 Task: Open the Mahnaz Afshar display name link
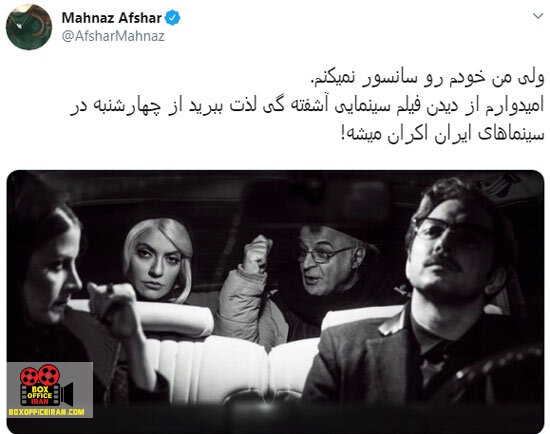[x=112, y=18]
